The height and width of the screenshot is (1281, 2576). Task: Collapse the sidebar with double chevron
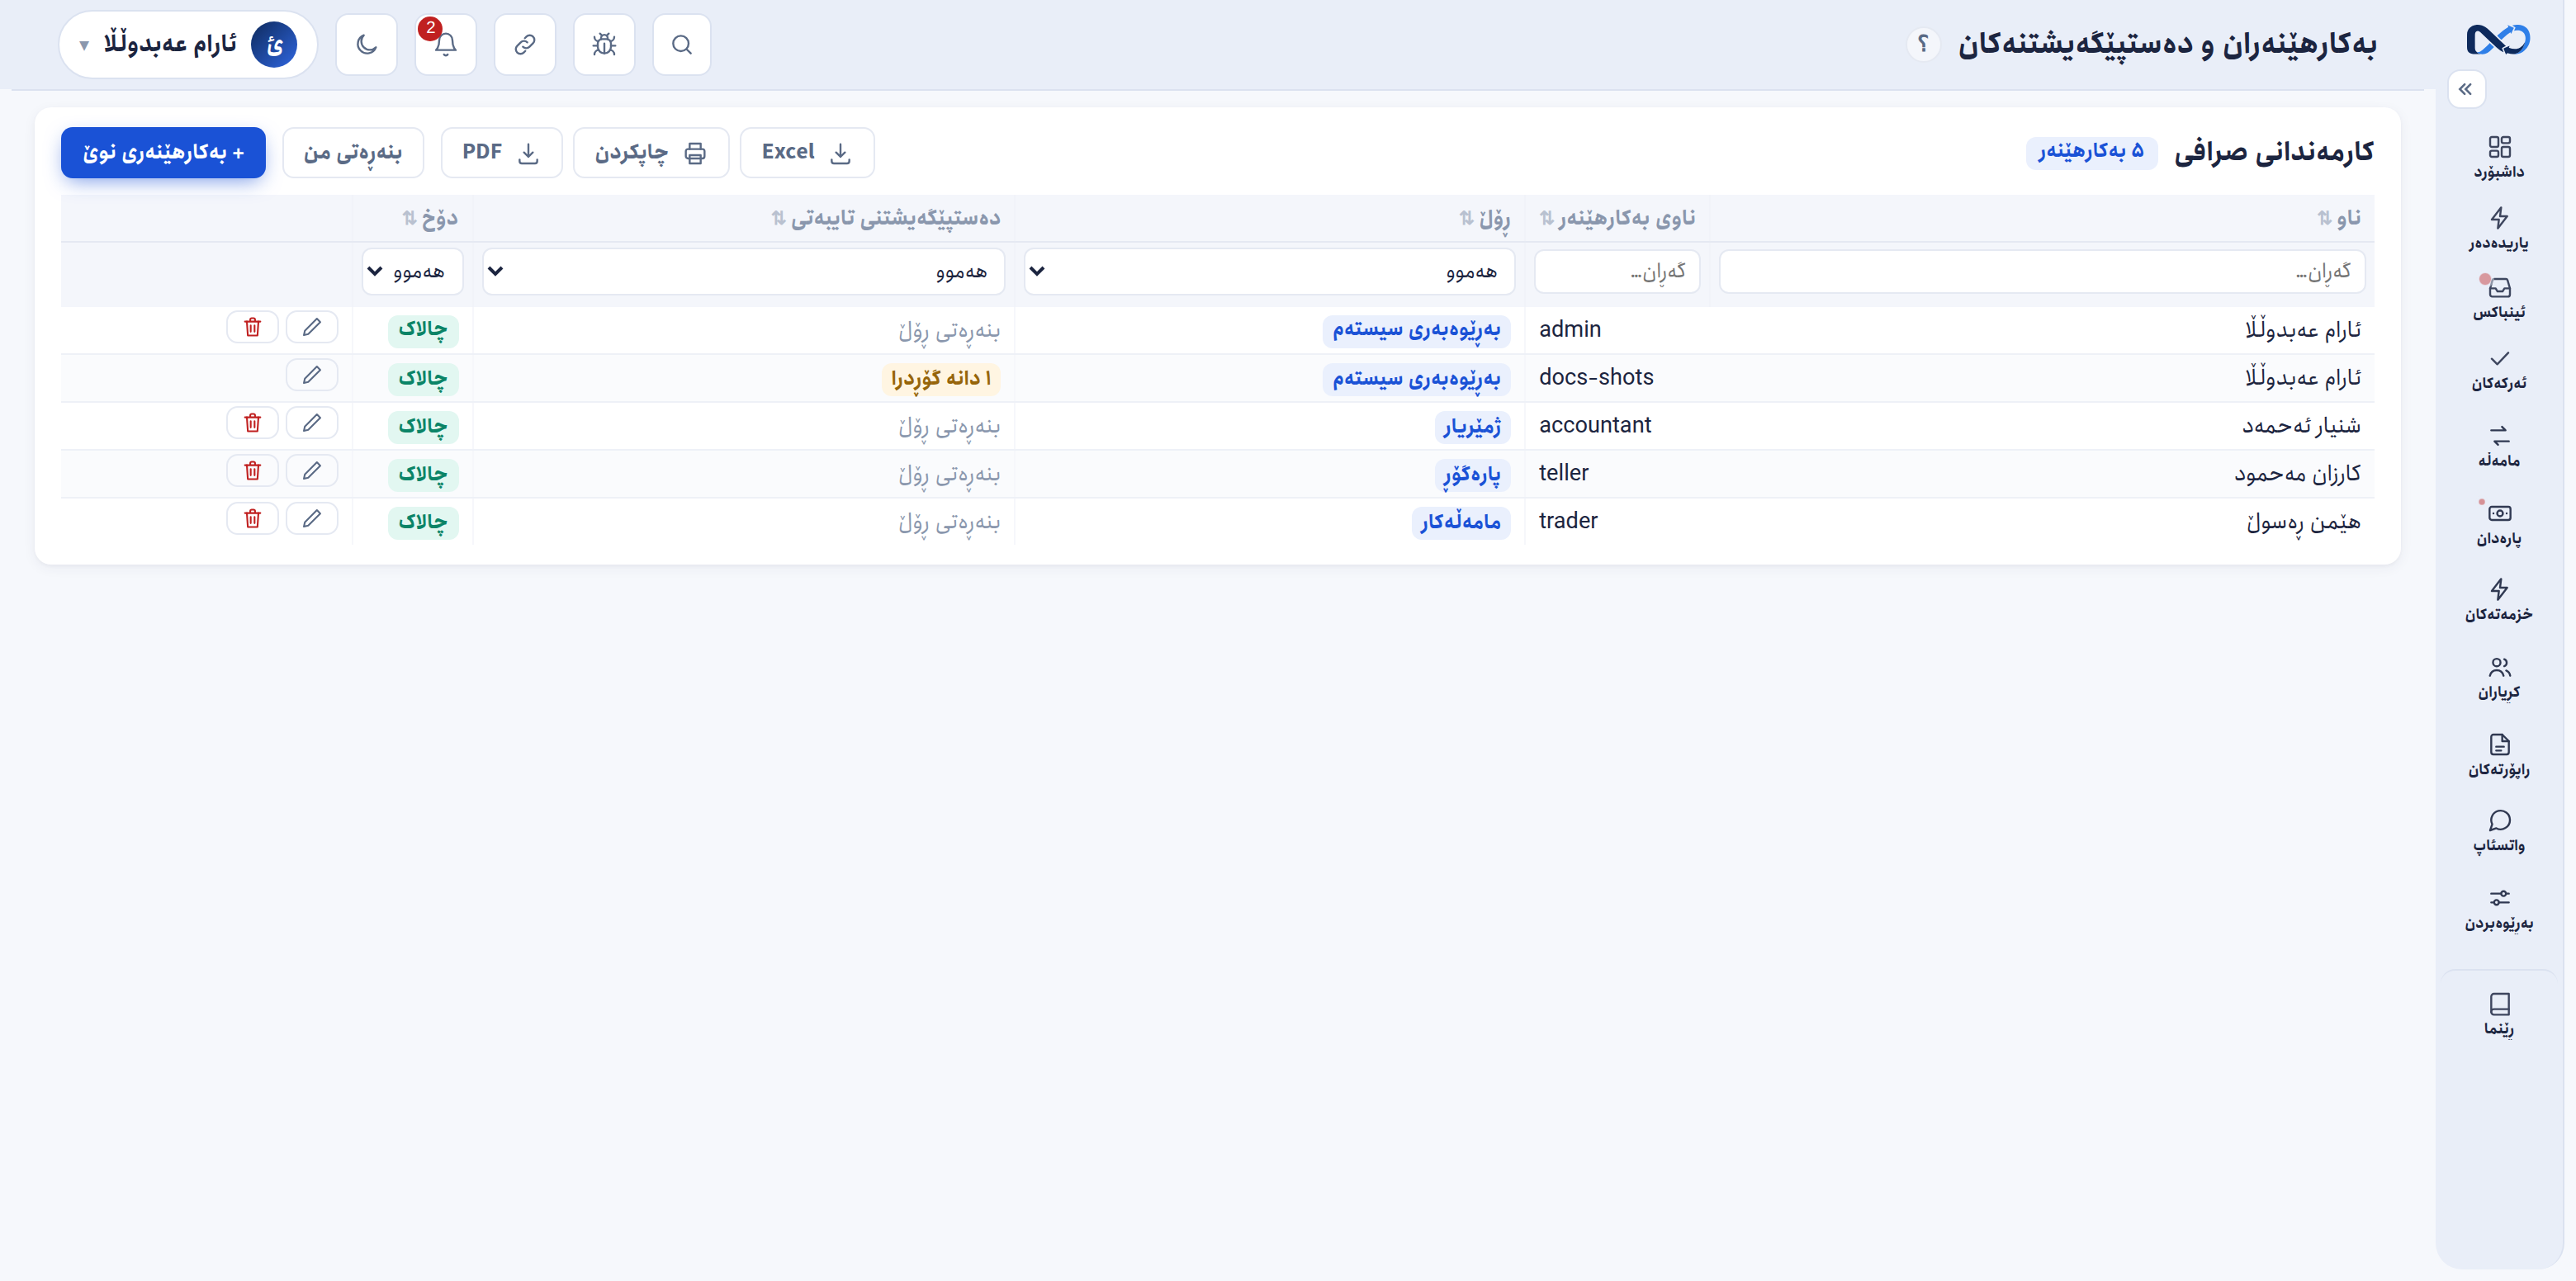click(x=2466, y=89)
